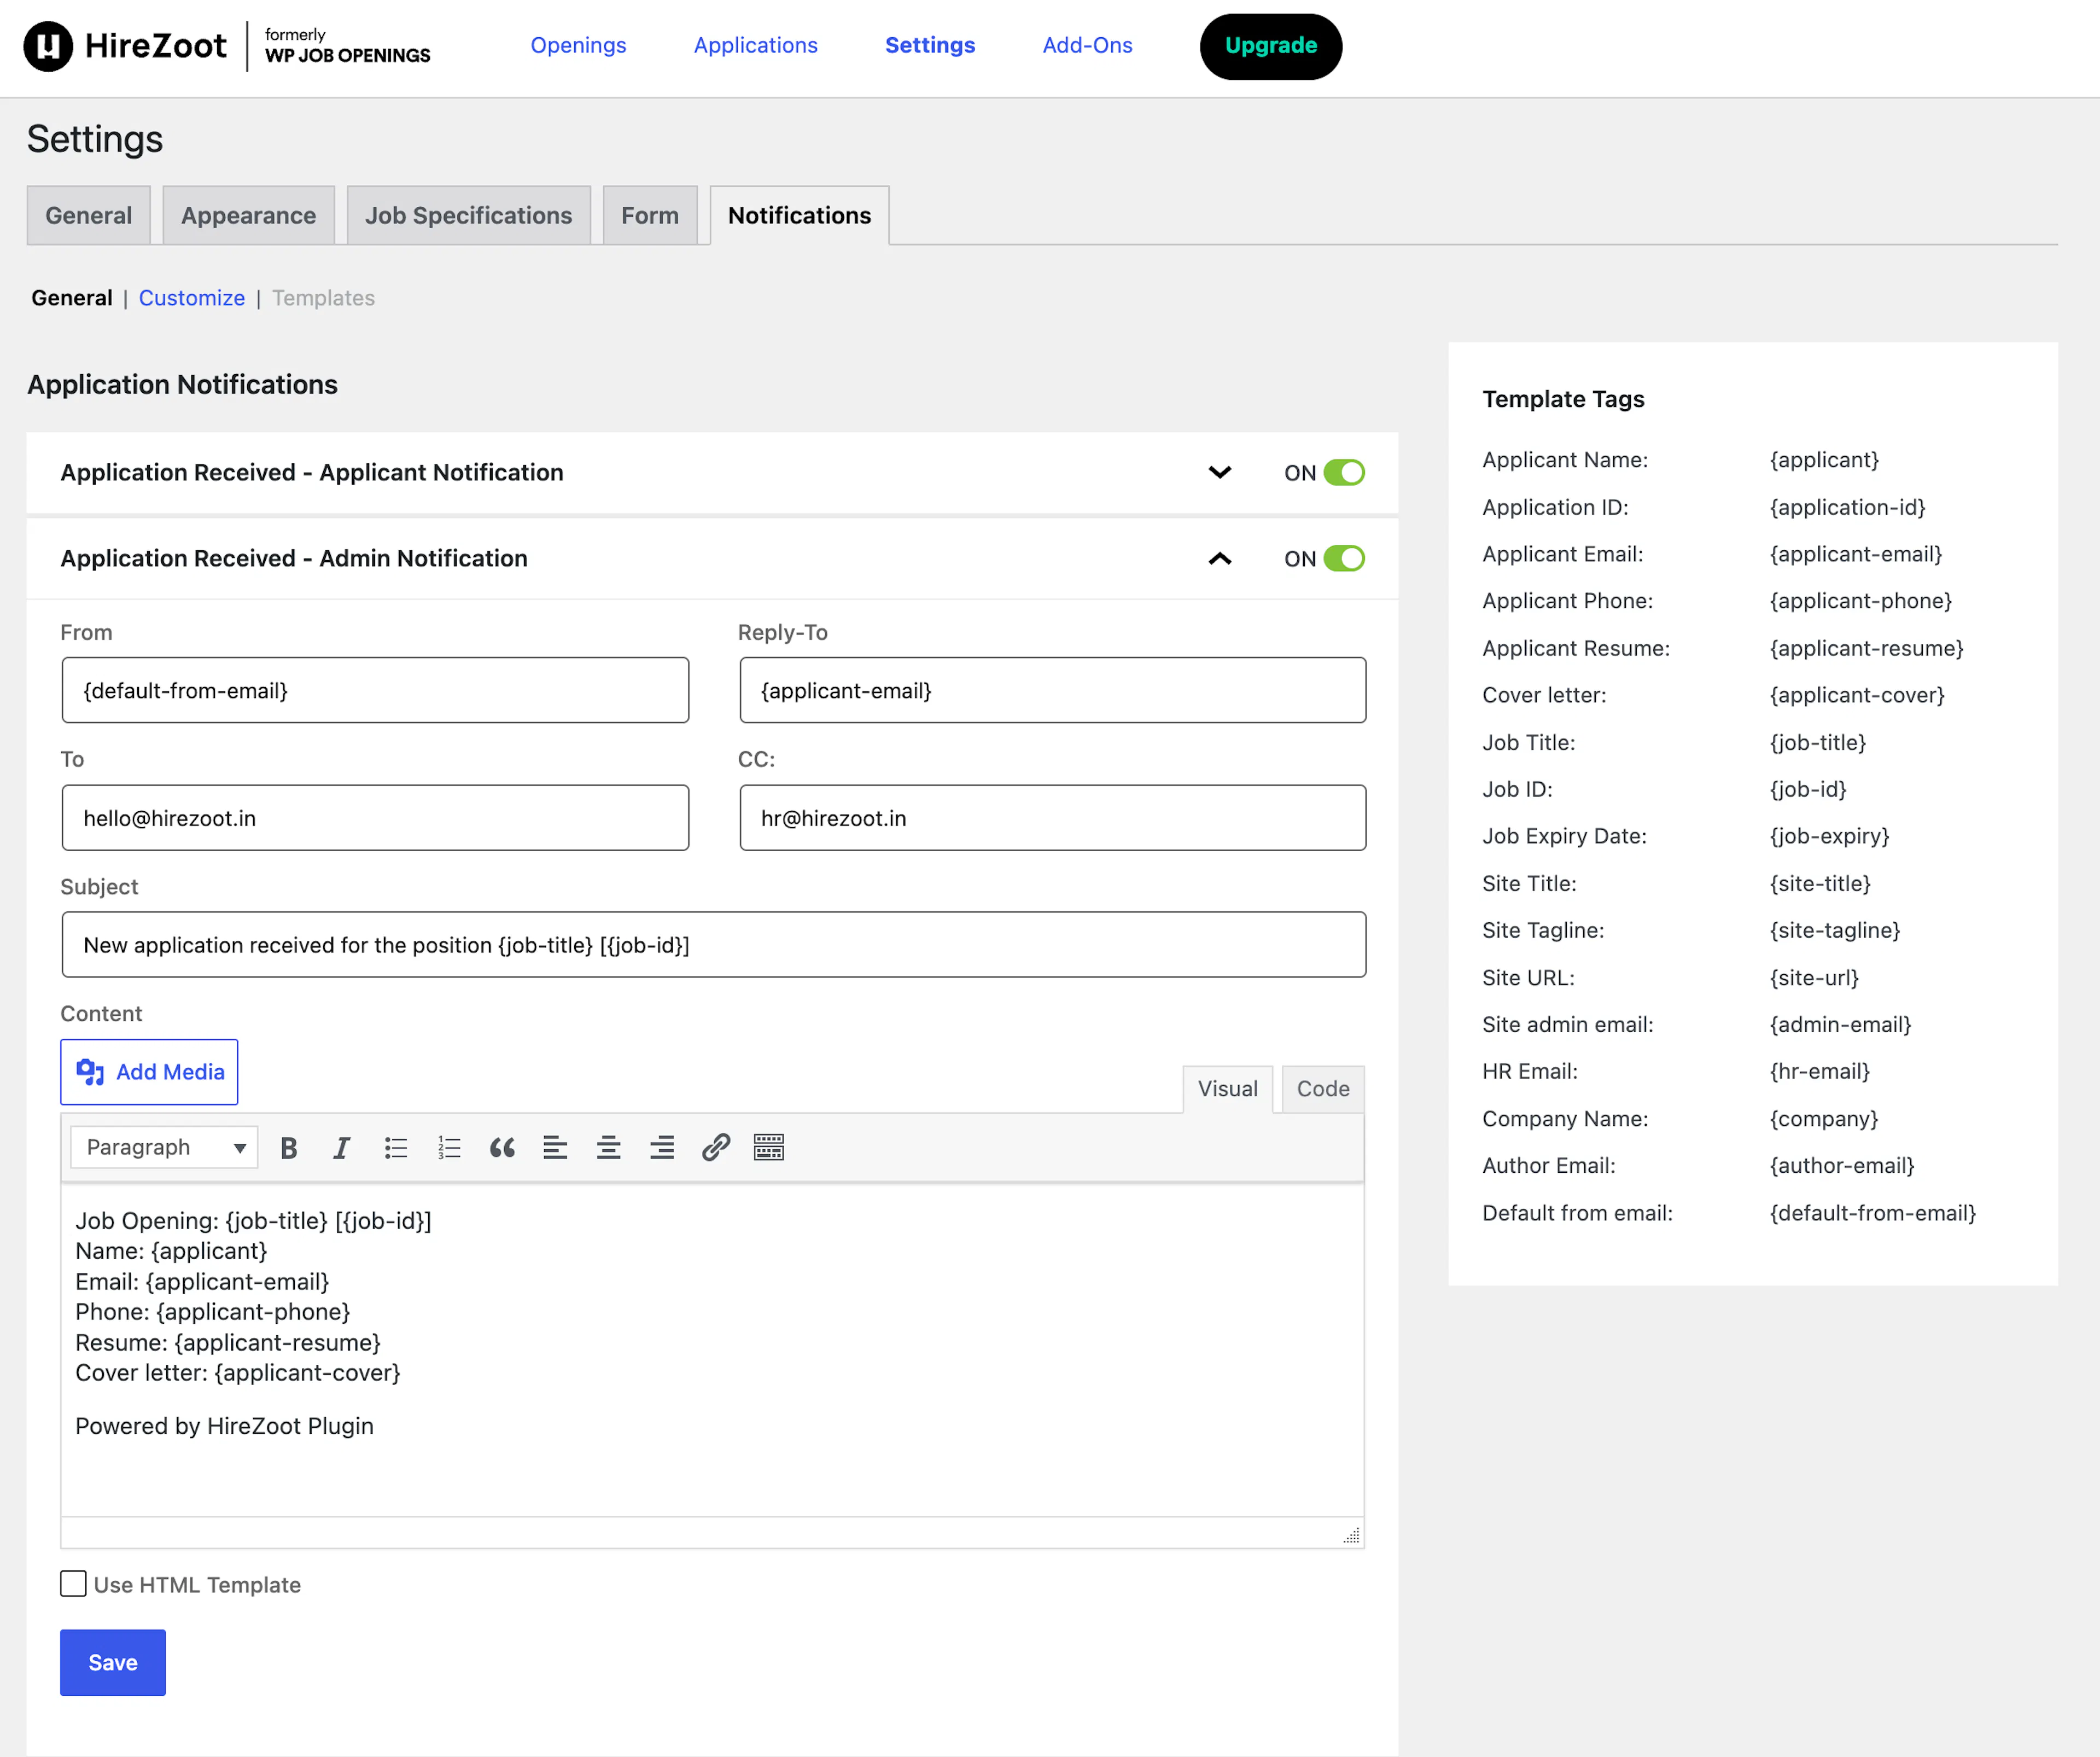The height and width of the screenshot is (1757, 2100).
Task: Open the Appearance settings tab
Action: tap(248, 215)
